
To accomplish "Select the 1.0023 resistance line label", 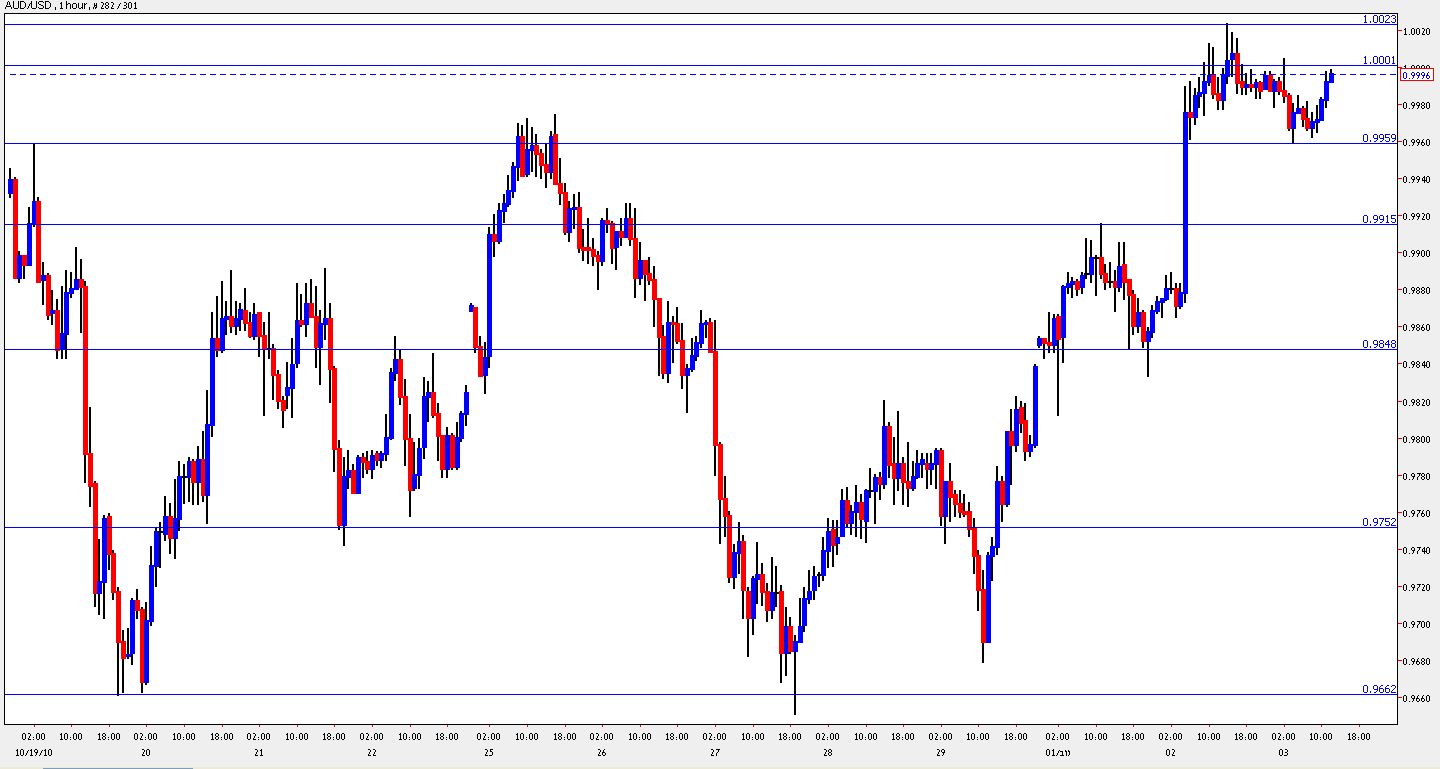I will pyautogui.click(x=1379, y=19).
